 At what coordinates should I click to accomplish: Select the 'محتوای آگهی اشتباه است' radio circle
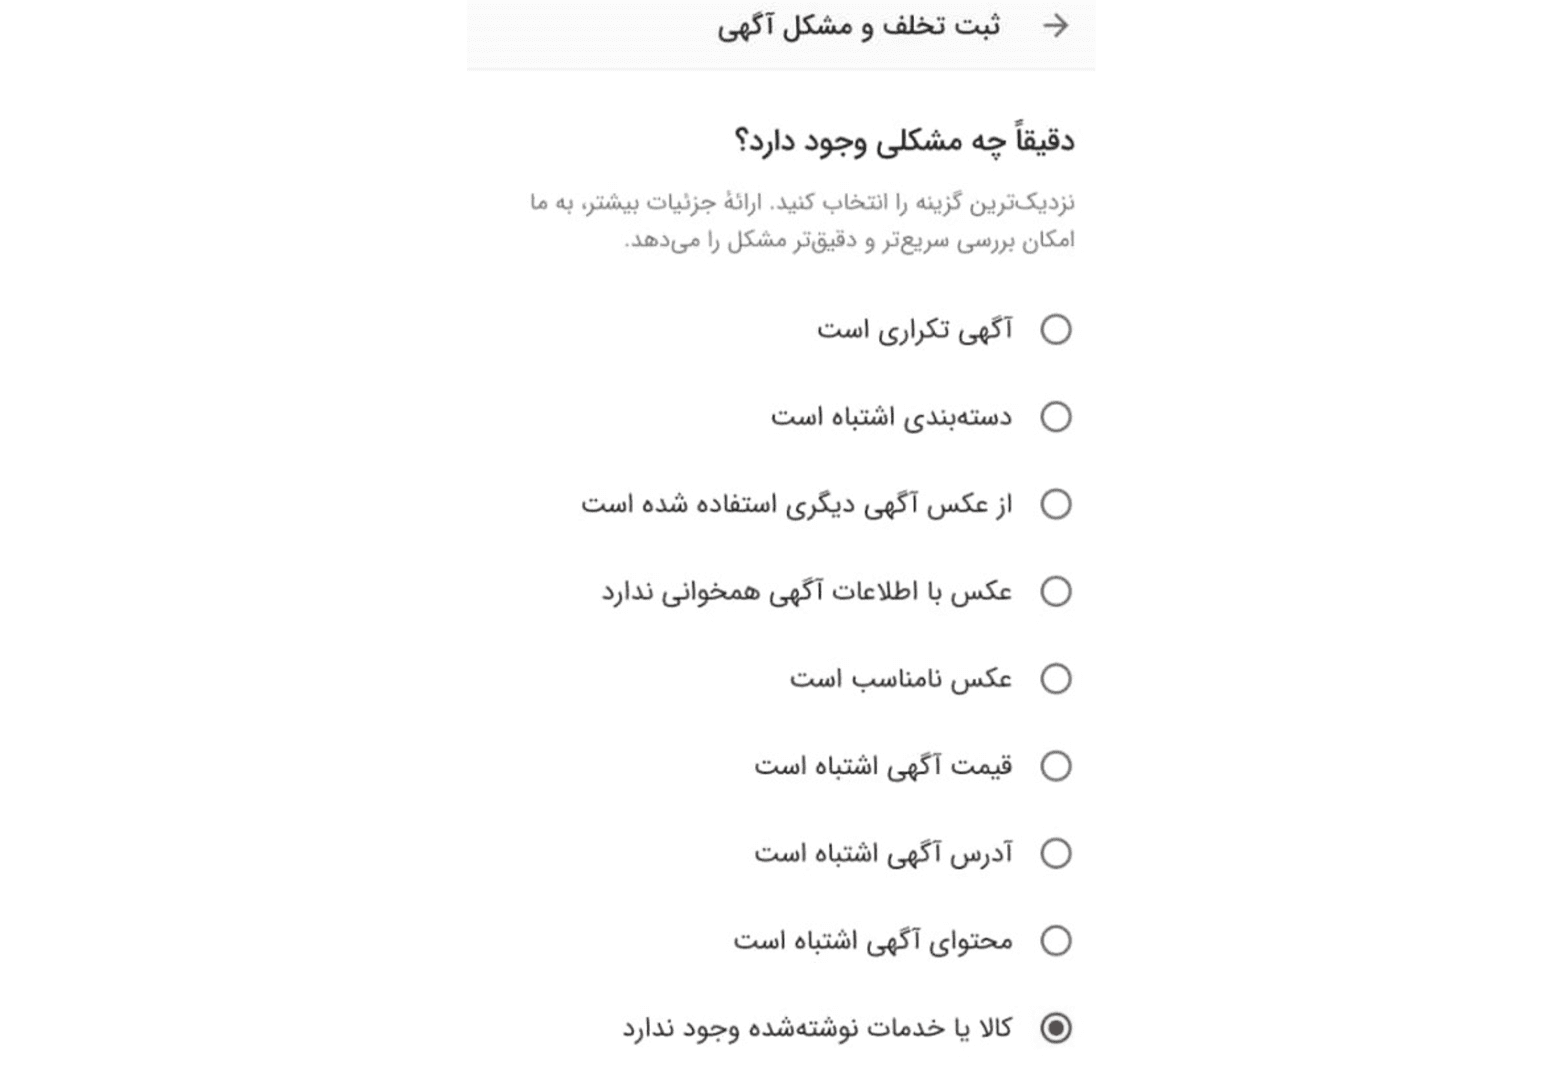tap(1056, 941)
